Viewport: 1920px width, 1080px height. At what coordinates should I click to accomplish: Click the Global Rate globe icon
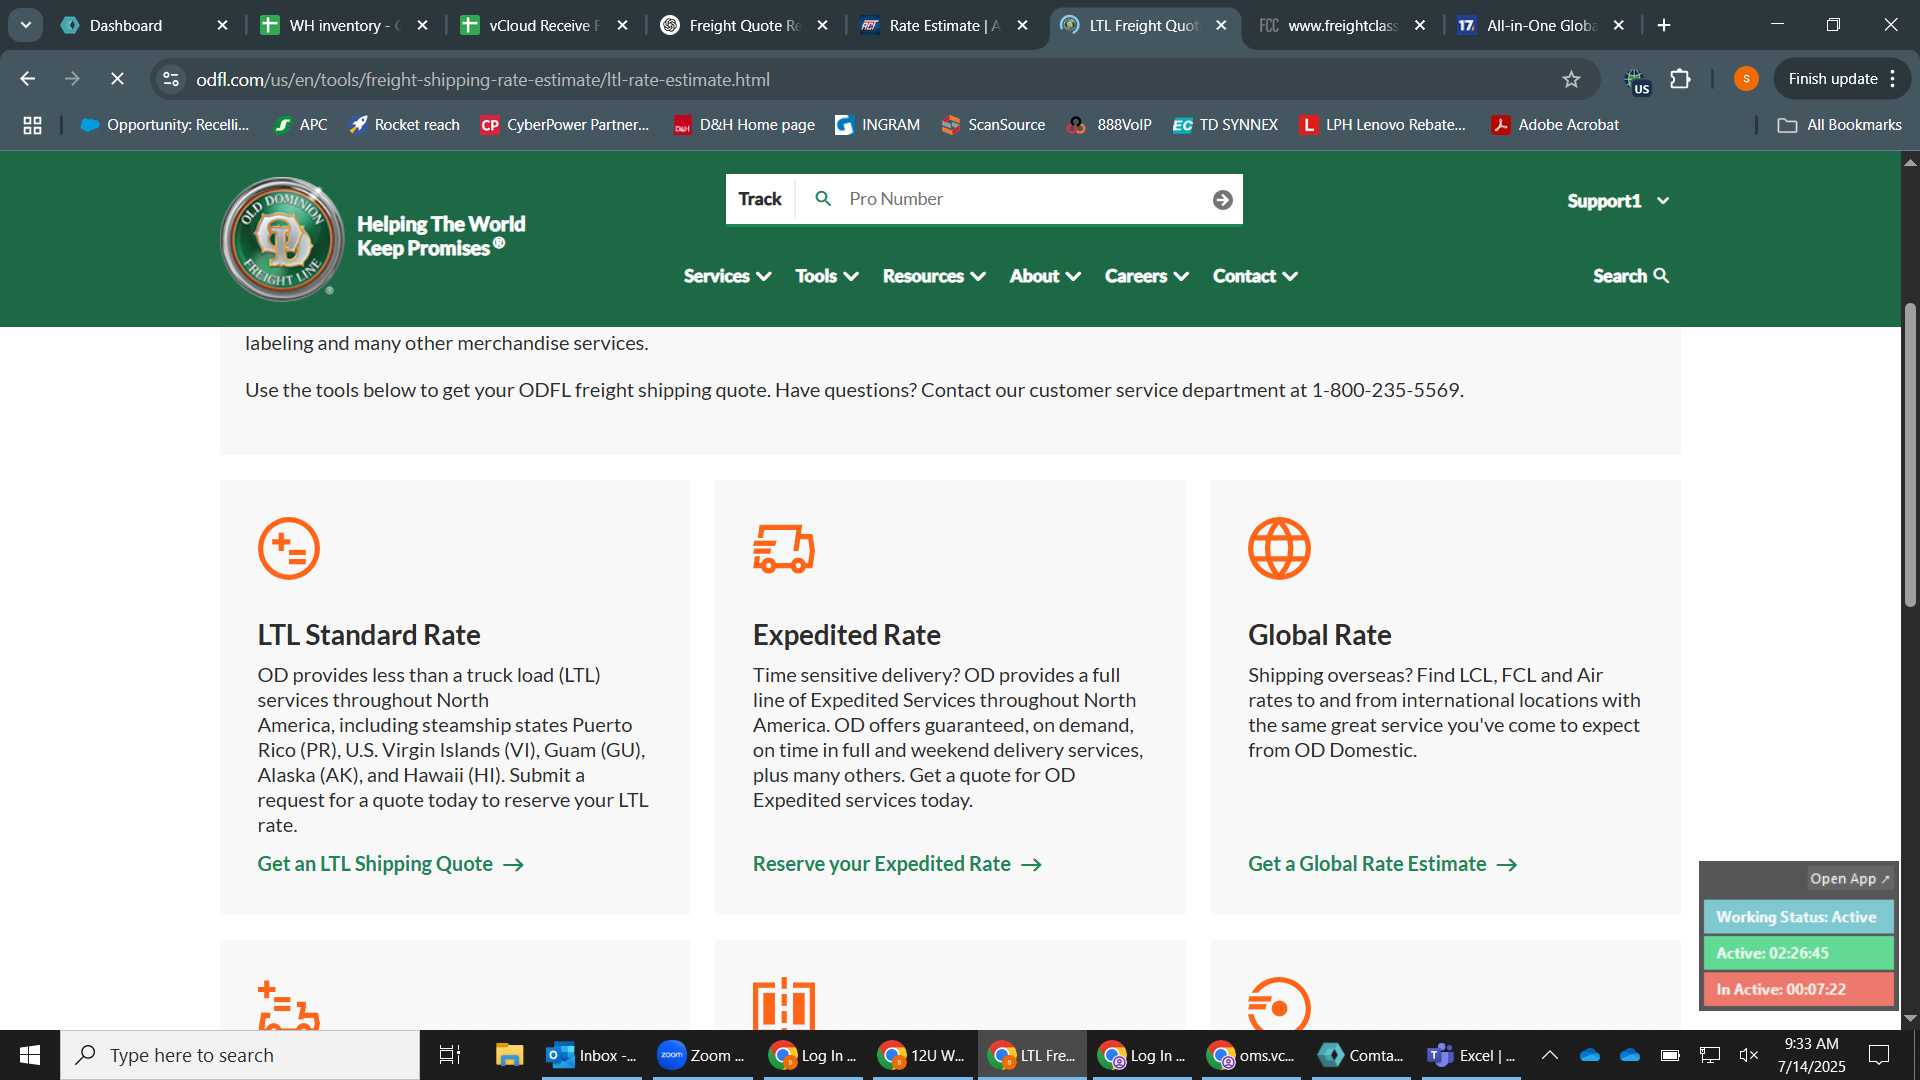click(1279, 548)
